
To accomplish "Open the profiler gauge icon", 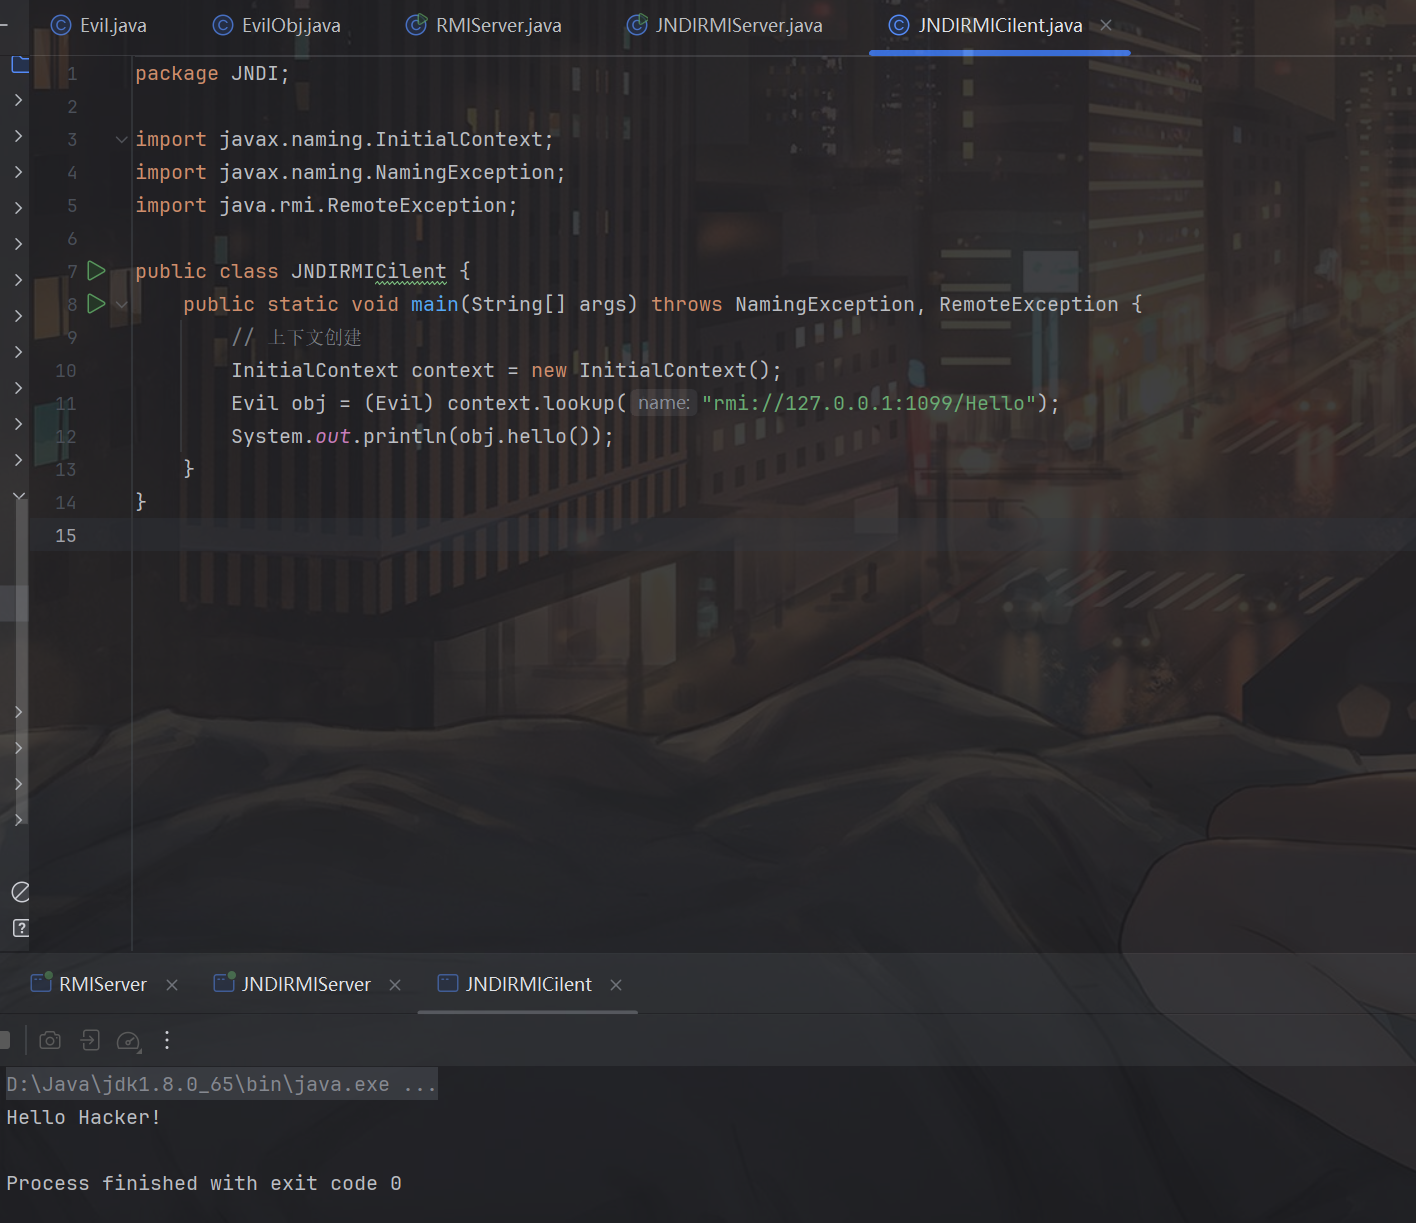I will pyautogui.click(x=128, y=1041).
